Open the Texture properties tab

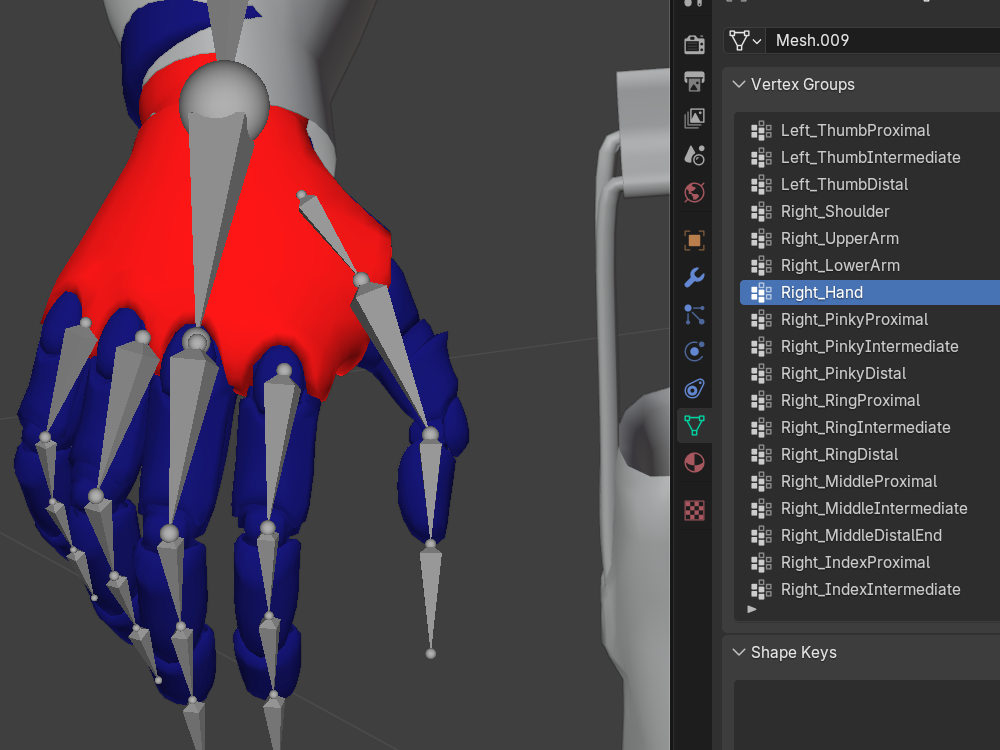coord(694,510)
